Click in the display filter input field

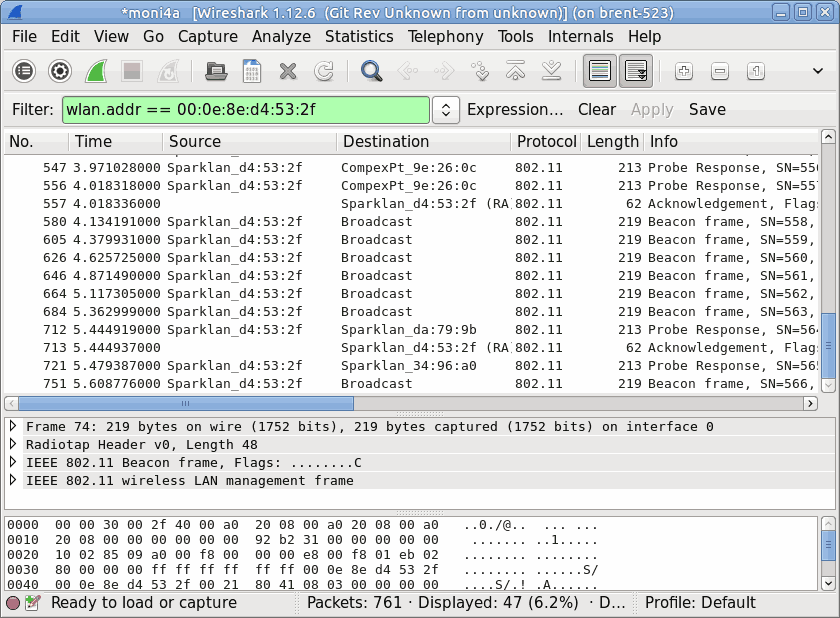click(246, 110)
